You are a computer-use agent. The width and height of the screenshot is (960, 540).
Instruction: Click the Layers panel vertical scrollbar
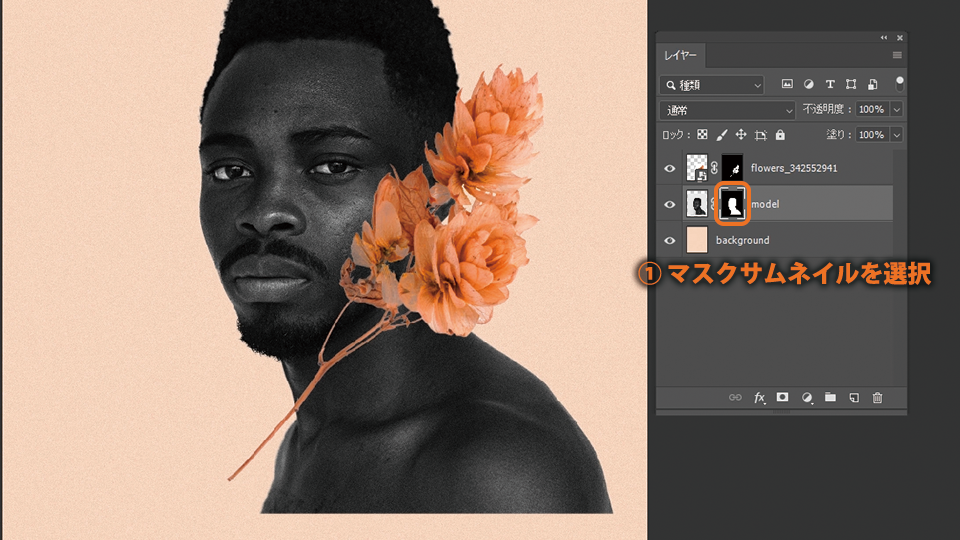(899, 267)
